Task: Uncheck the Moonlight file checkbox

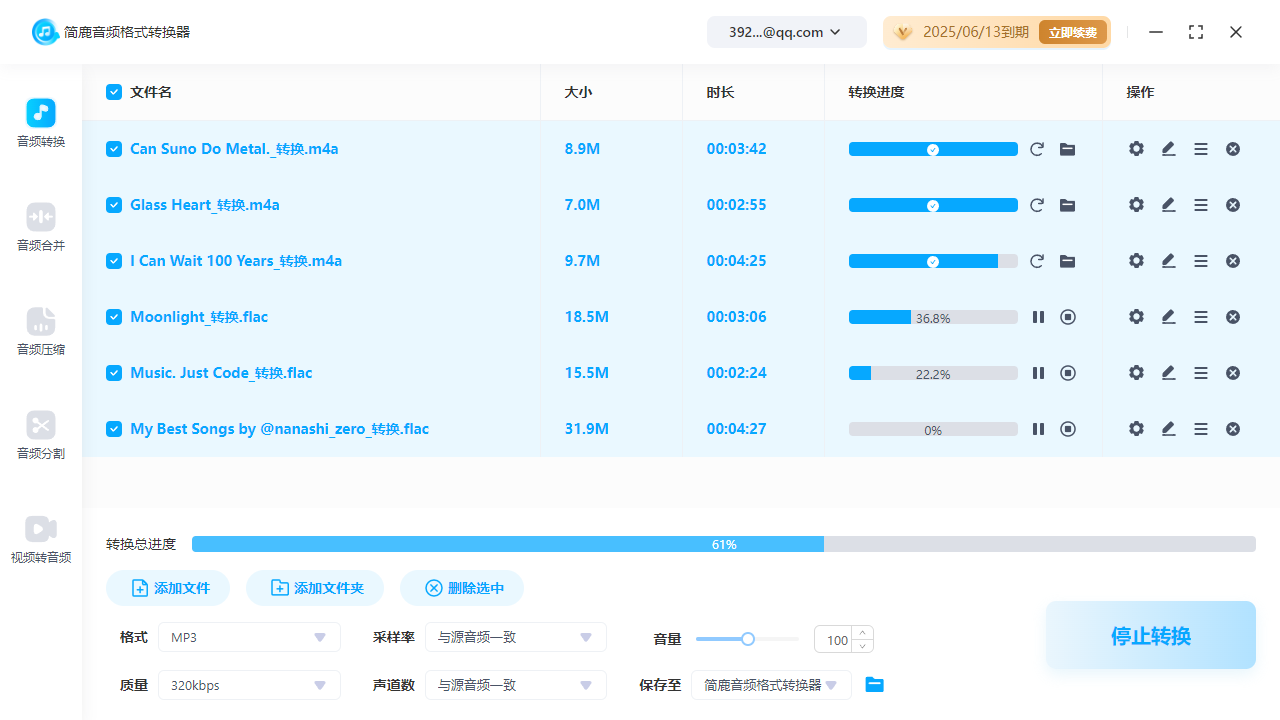Action: coord(114,317)
